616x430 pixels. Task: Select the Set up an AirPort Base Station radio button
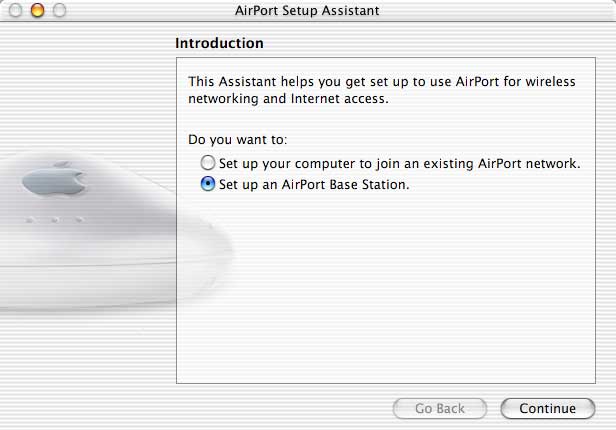pos(208,184)
